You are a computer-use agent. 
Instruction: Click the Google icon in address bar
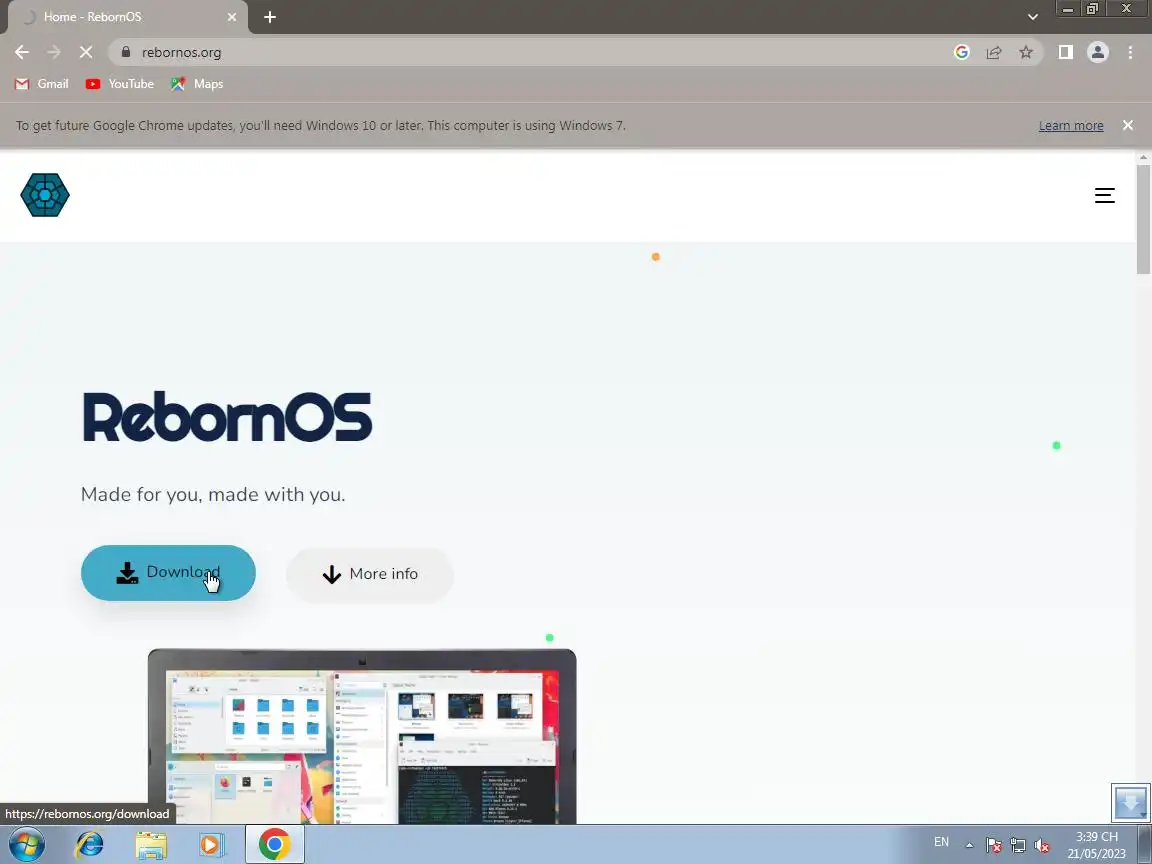click(962, 52)
